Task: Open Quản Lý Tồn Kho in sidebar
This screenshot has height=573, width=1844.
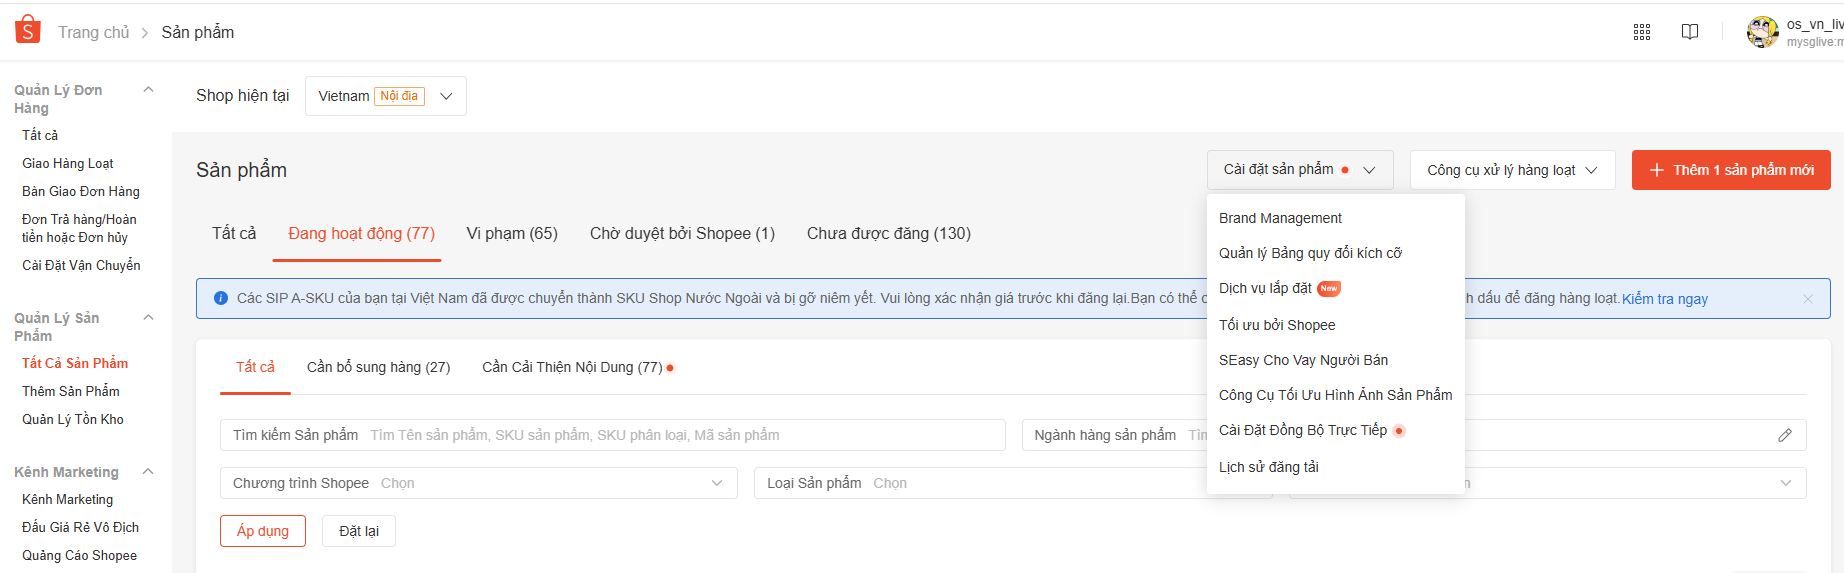Action: pyautogui.click(x=73, y=419)
